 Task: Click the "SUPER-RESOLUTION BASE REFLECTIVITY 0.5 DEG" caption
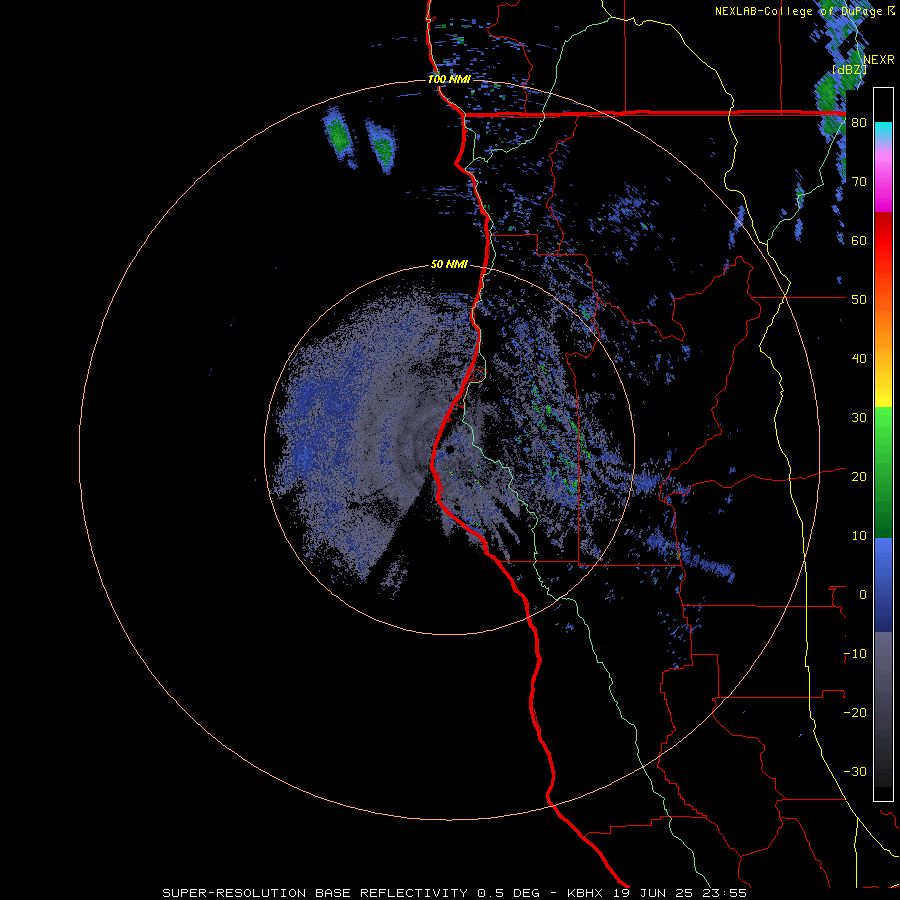tap(351, 893)
